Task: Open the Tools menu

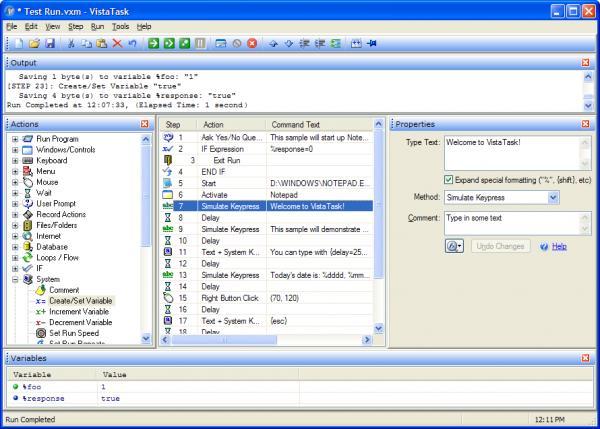Action: pyautogui.click(x=120, y=25)
